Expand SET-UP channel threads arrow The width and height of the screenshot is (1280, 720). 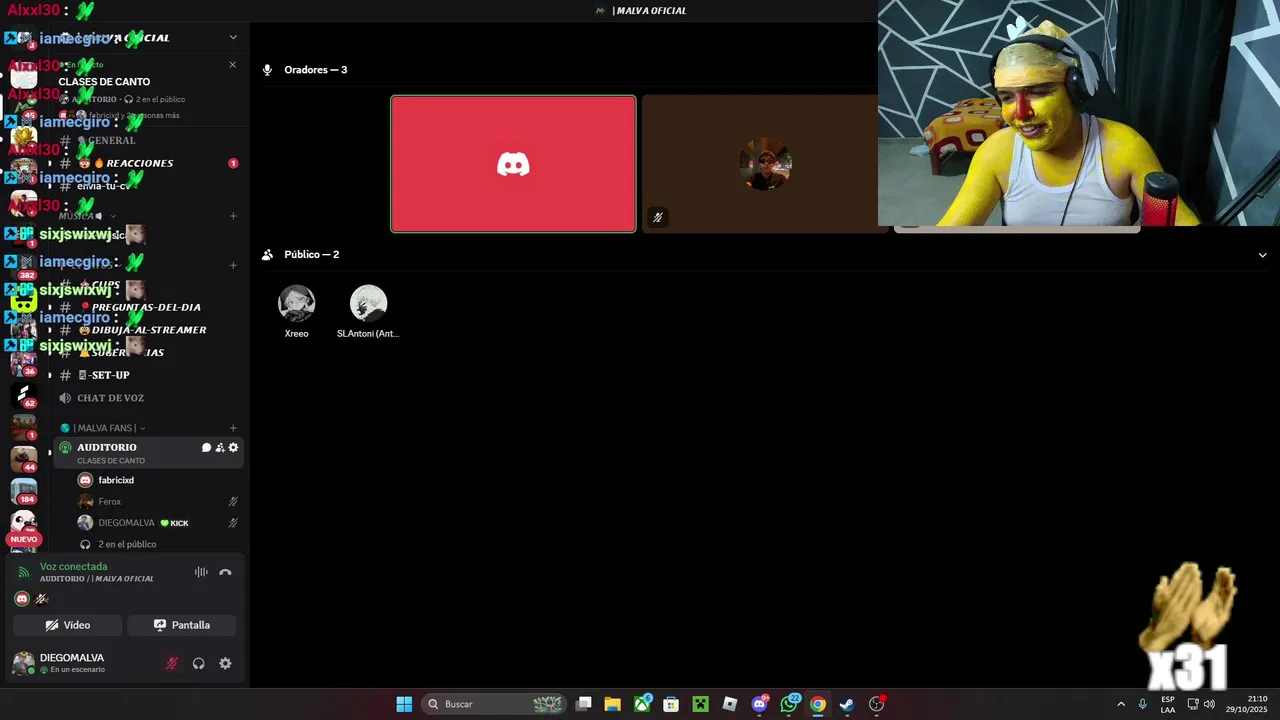pyautogui.click(x=49, y=375)
